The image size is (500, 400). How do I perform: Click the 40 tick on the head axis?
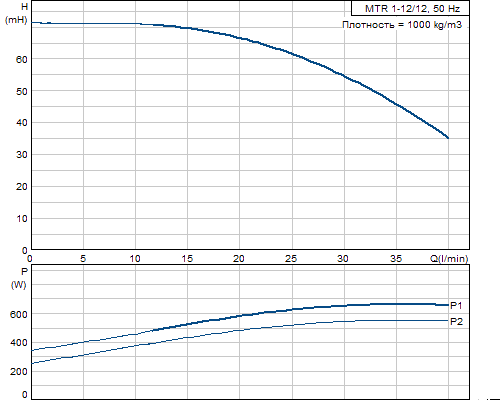[22, 123]
